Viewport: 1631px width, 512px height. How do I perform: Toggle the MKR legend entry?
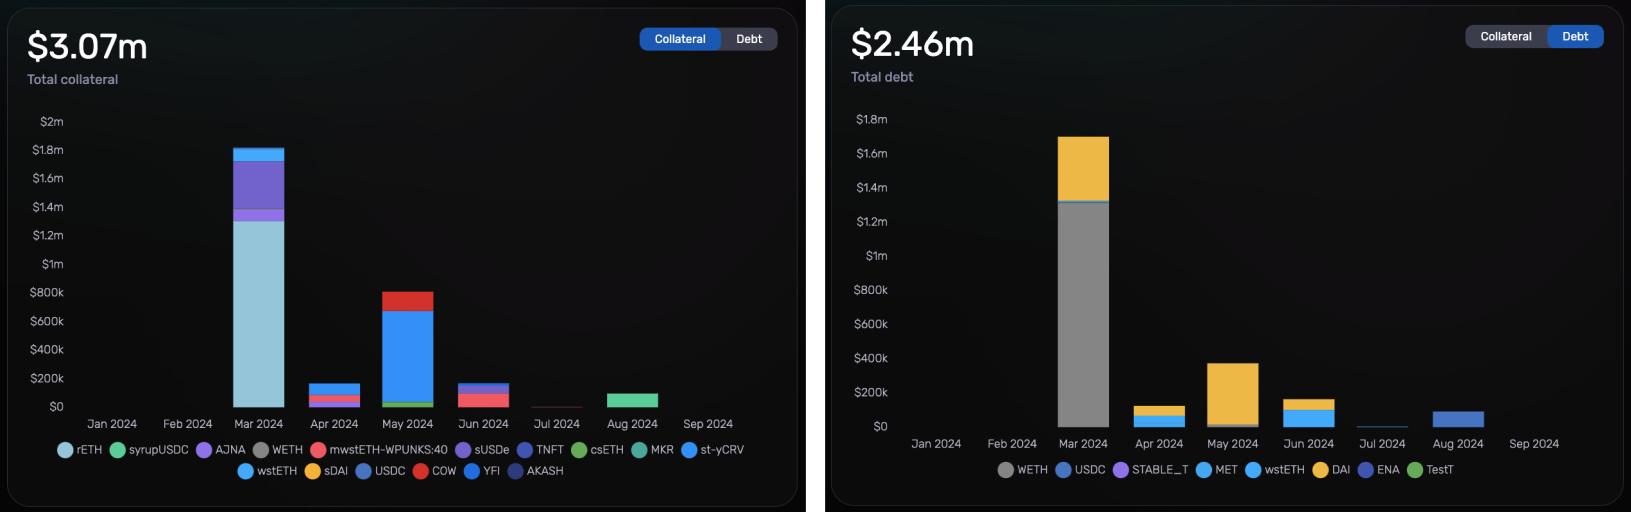pos(653,450)
